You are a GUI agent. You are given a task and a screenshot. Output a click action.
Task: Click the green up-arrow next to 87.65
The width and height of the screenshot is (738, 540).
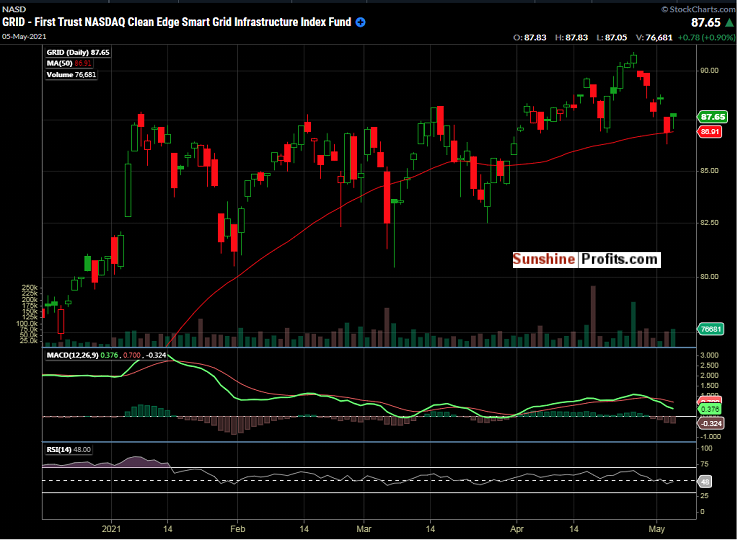point(729,22)
